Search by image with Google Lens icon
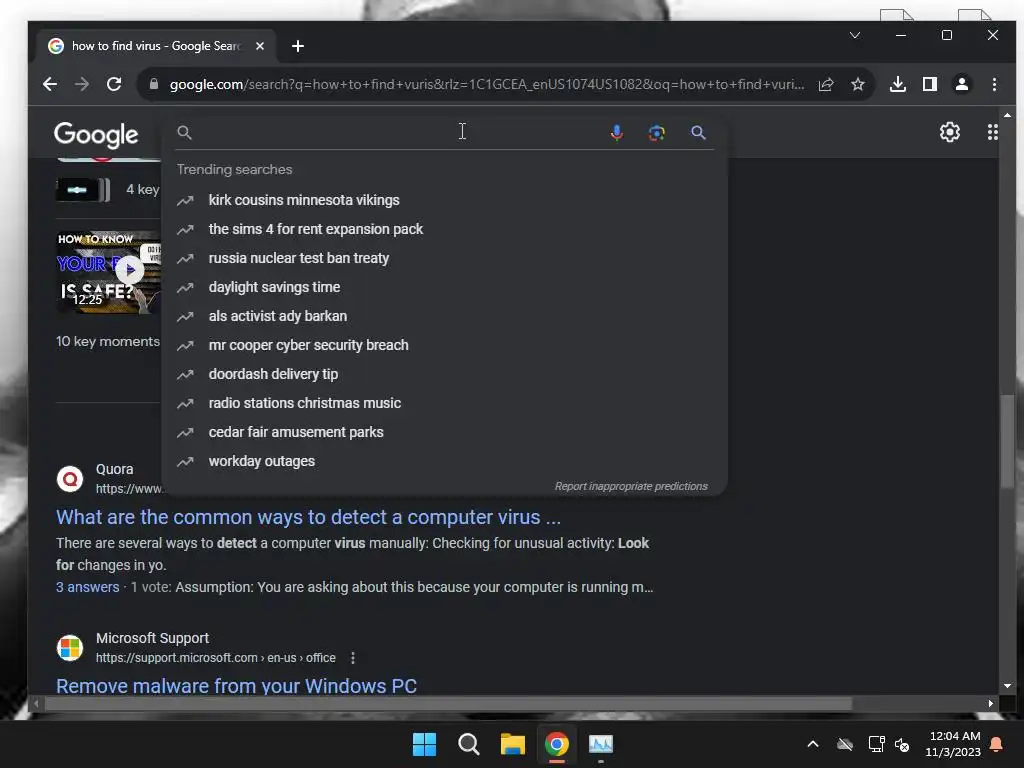 [656, 133]
